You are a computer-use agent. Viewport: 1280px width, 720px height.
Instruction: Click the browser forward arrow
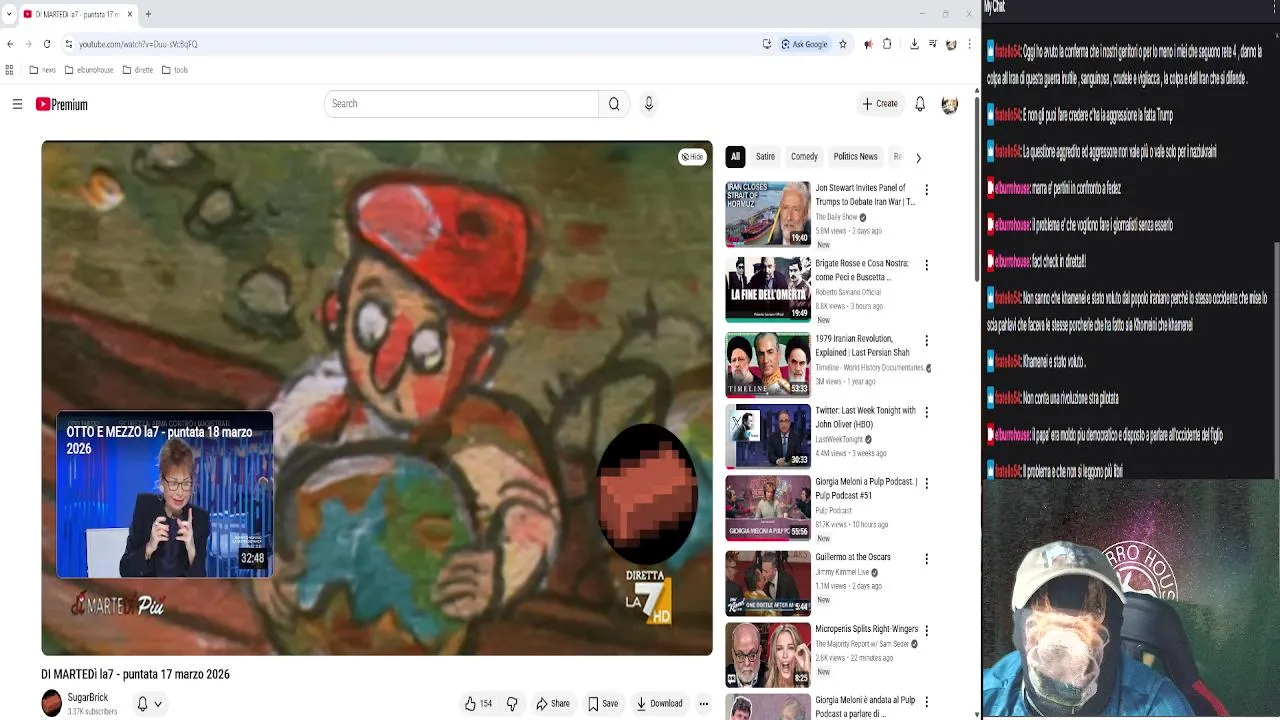[28, 44]
